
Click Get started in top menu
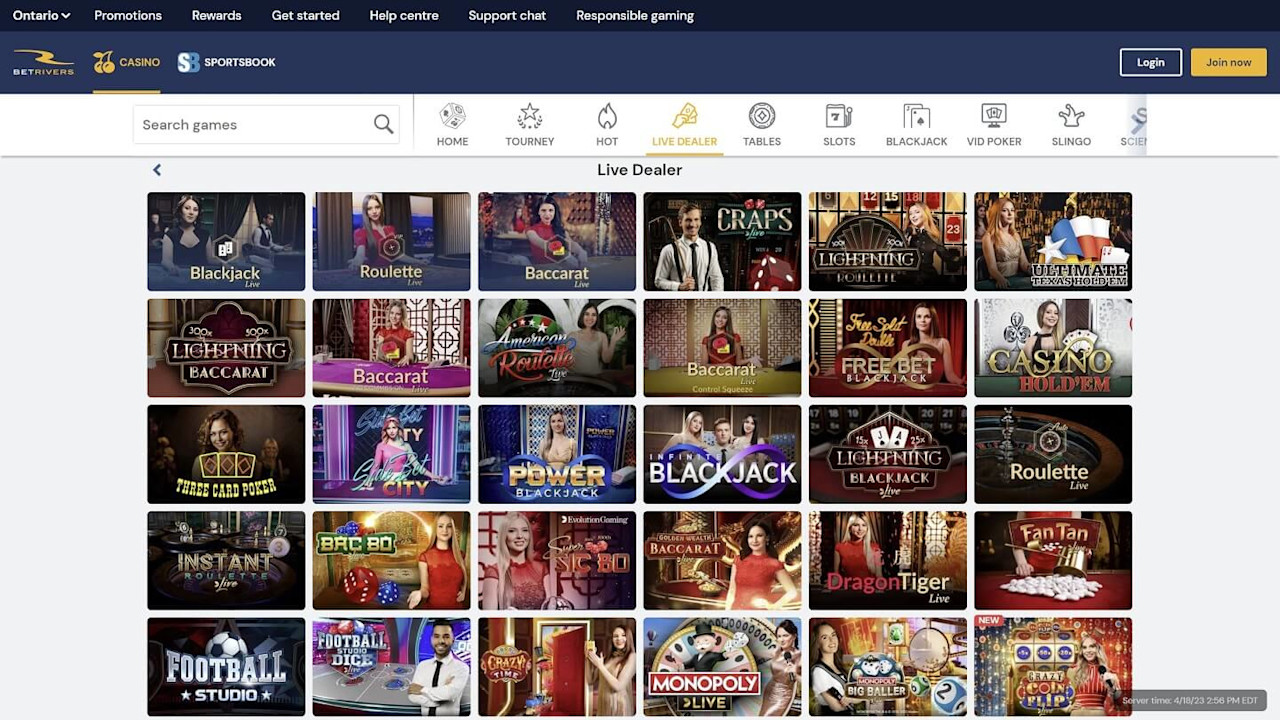pyautogui.click(x=305, y=15)
